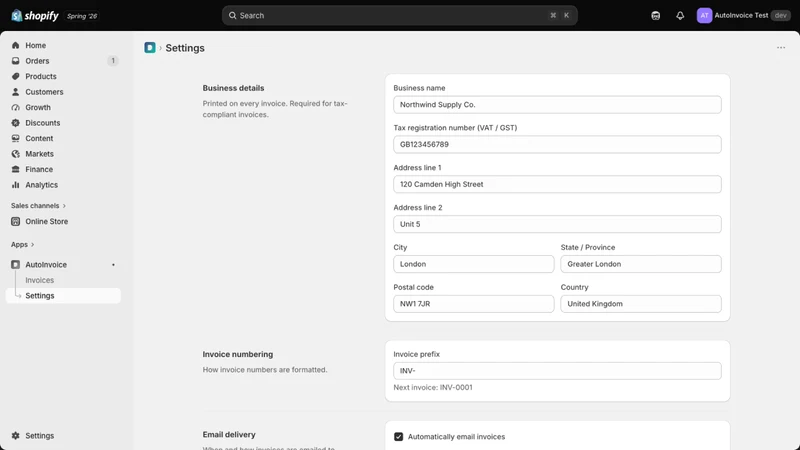800x450 pixels.
Task: Click the Markets globe icon
Action: point(15,154)
